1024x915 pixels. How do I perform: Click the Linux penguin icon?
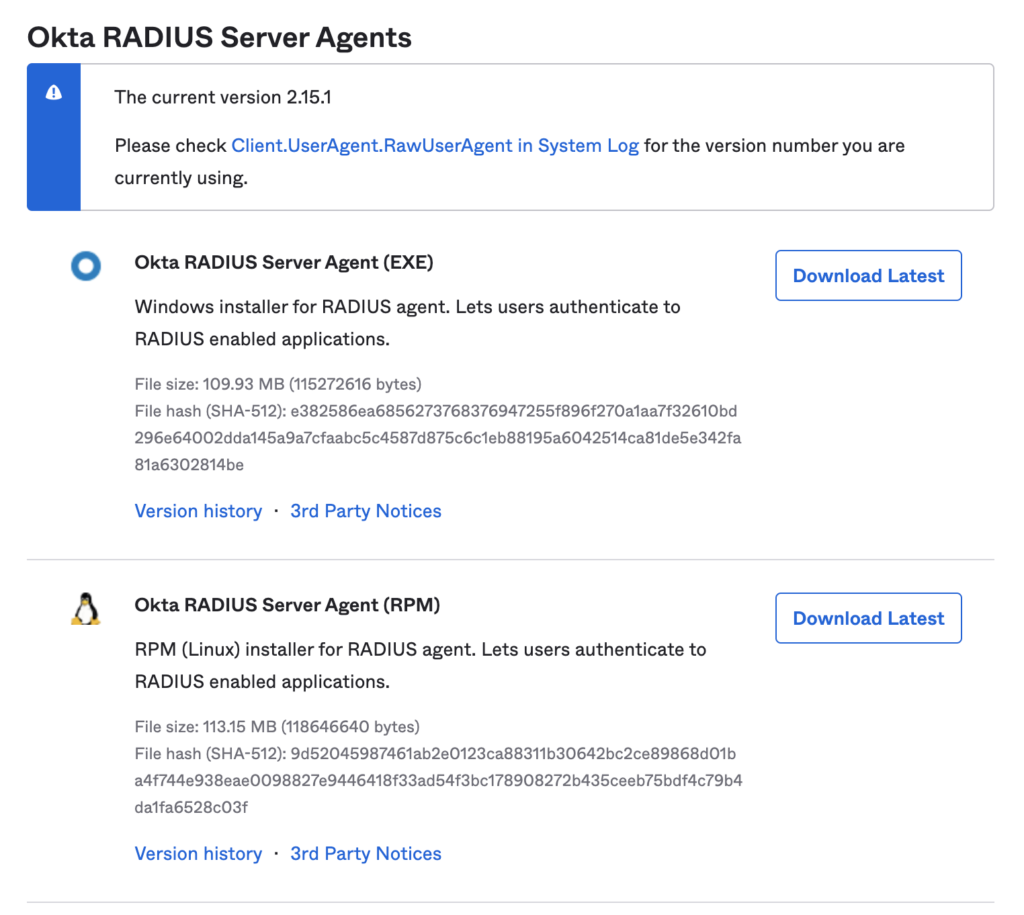(86, 607)
